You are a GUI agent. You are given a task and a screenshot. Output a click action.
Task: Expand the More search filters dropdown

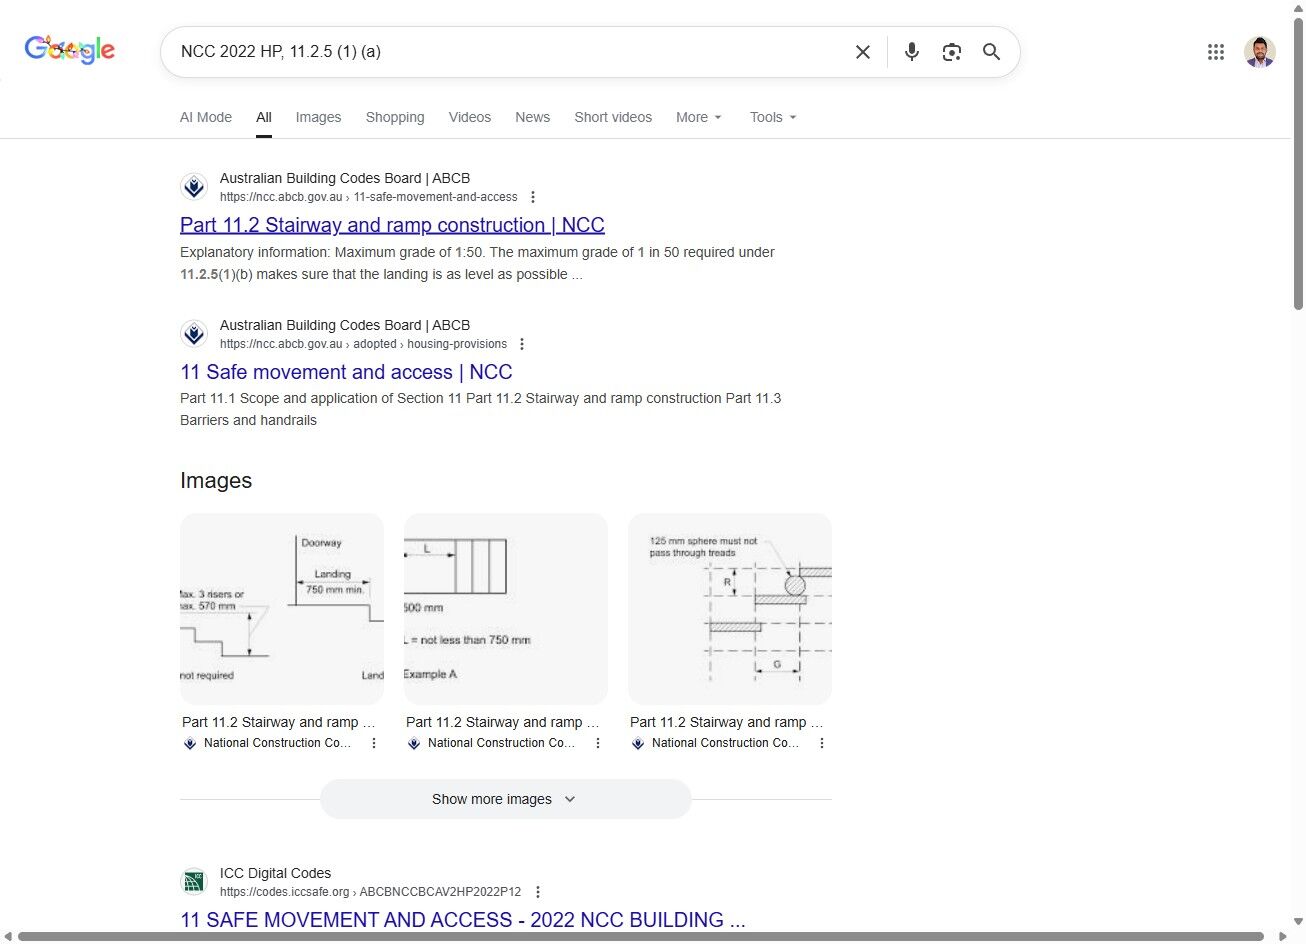click(x=699, y=117)
